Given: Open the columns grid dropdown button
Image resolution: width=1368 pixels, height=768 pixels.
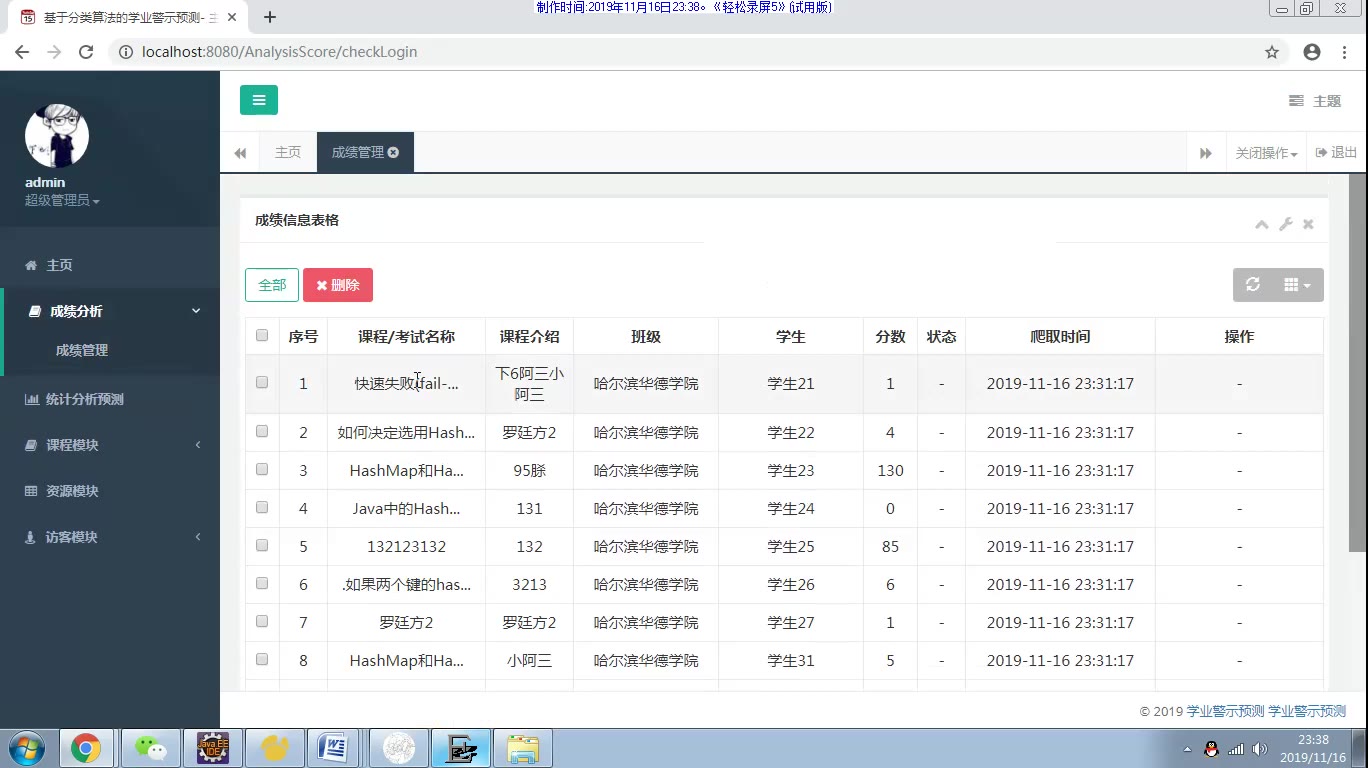Looking at the screenshot, I should point(1297,285).
